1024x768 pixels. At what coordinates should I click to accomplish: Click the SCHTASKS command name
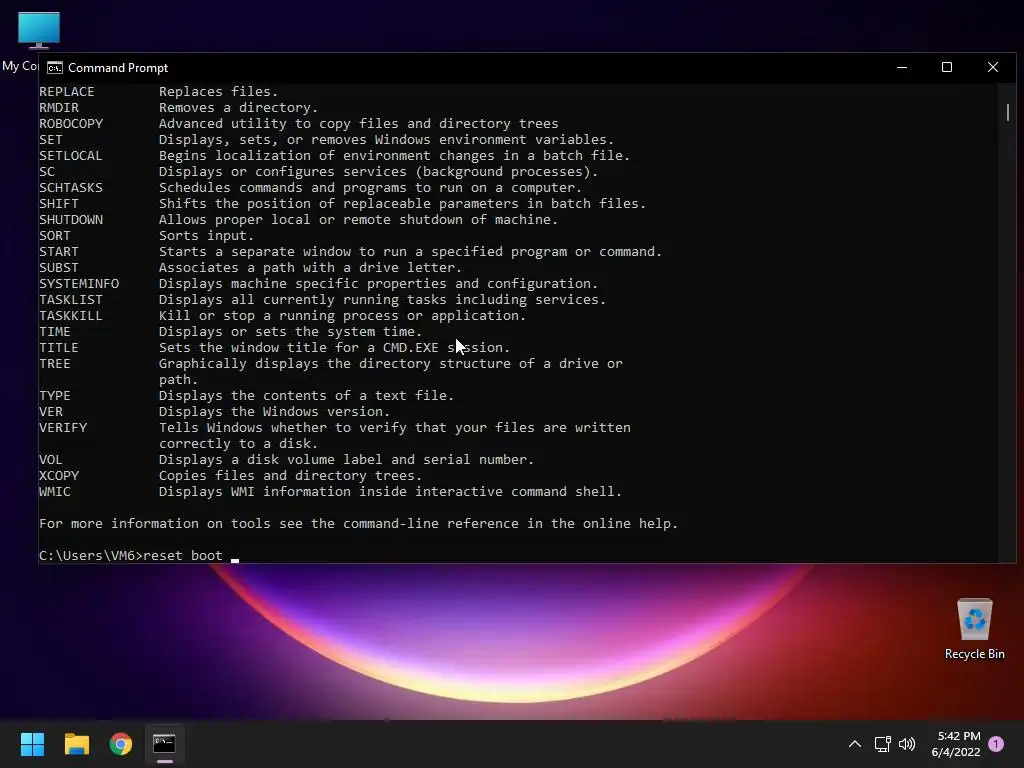[71, 187]
